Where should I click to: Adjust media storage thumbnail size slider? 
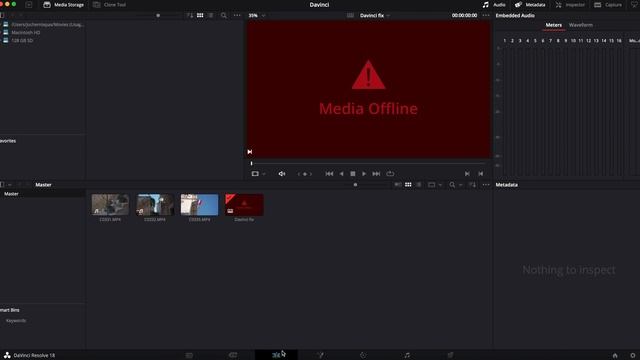click(158, 16)
